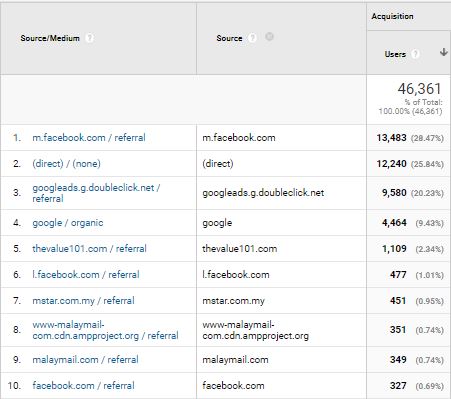Select users value 9,580
The width and height of the screenshot is (451, 399).
coord(394,193)
